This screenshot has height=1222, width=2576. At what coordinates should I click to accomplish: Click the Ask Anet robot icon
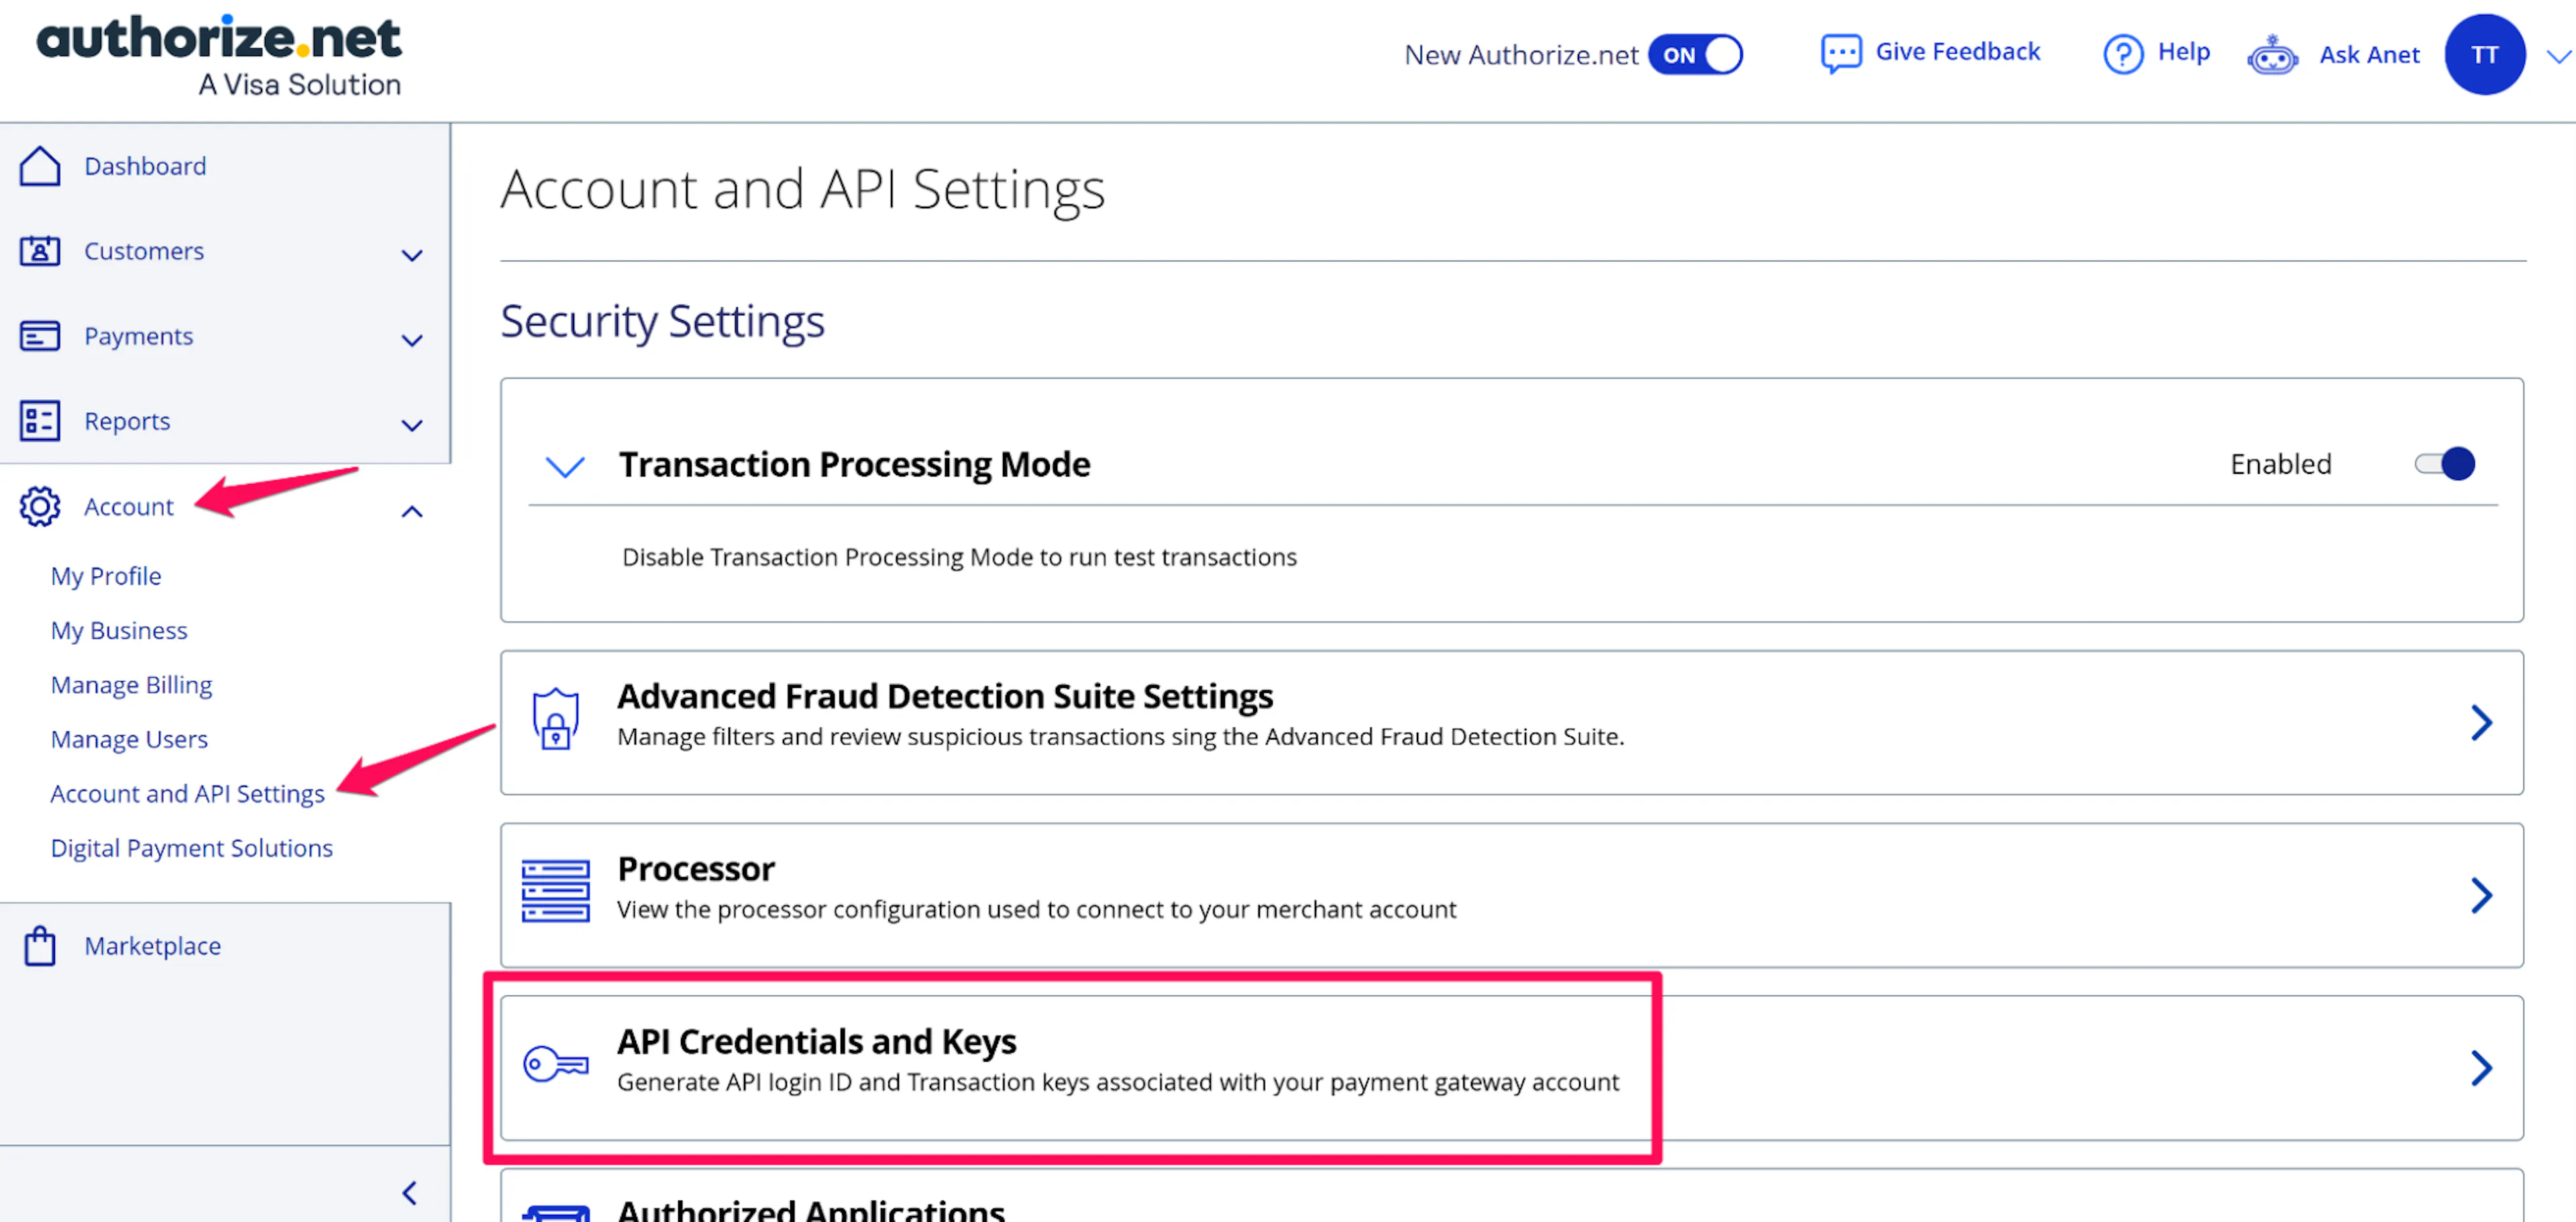click(x=2272, y=55)
